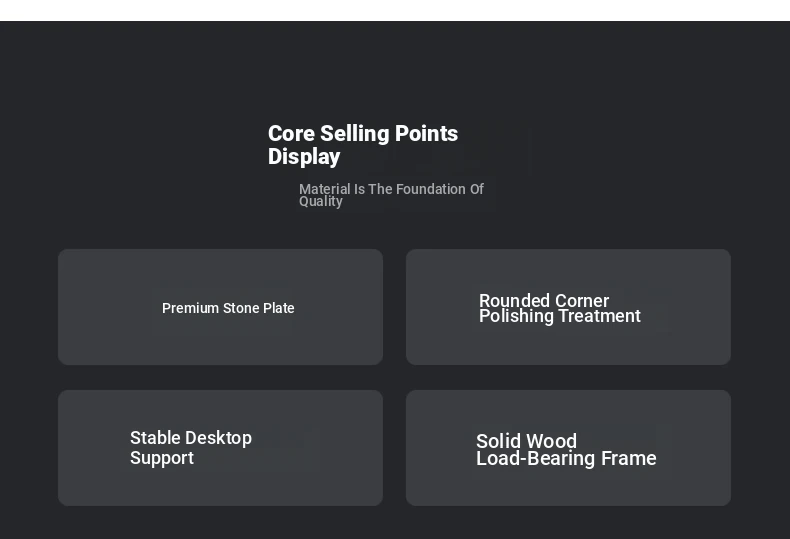790x539 pixels.
Task: Select the Rounded Corner Polishing Treatment card
Action: tap(568, 307)
